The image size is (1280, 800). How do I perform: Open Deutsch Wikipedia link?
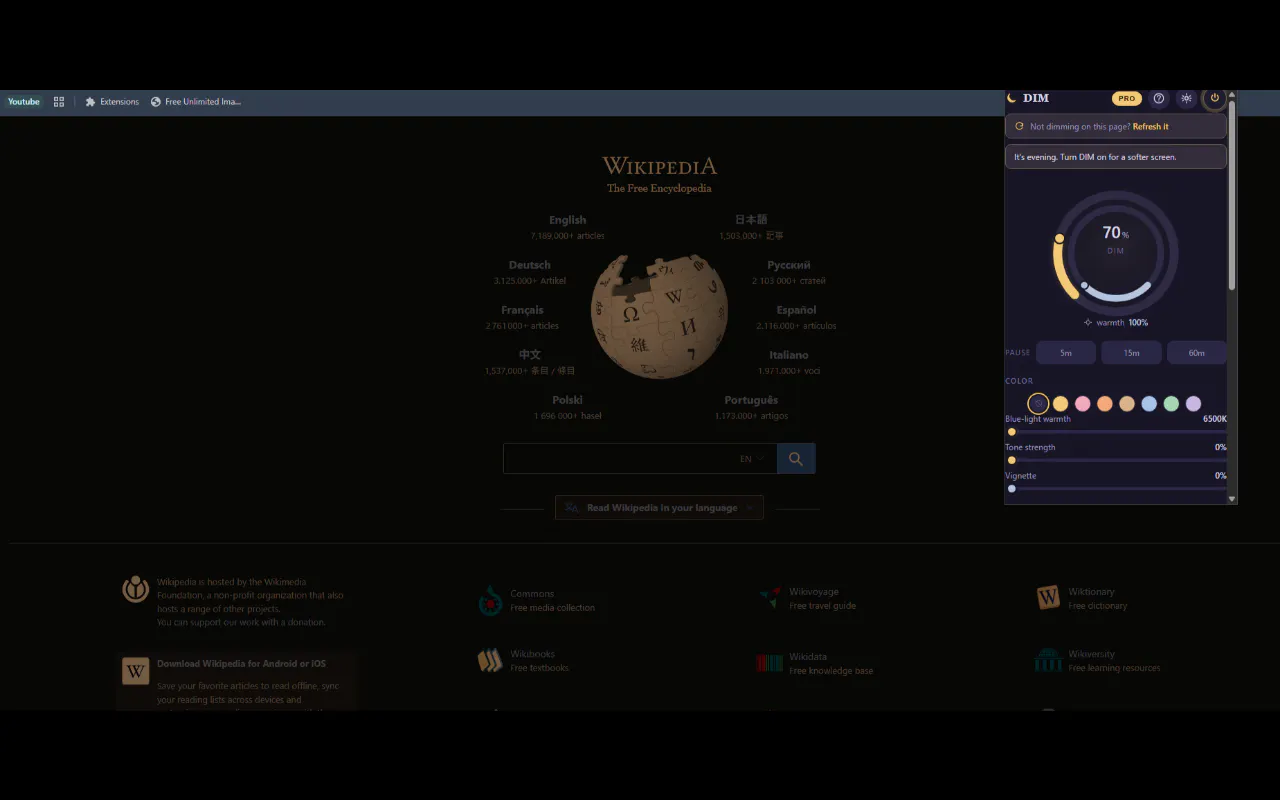pos(529,265)
